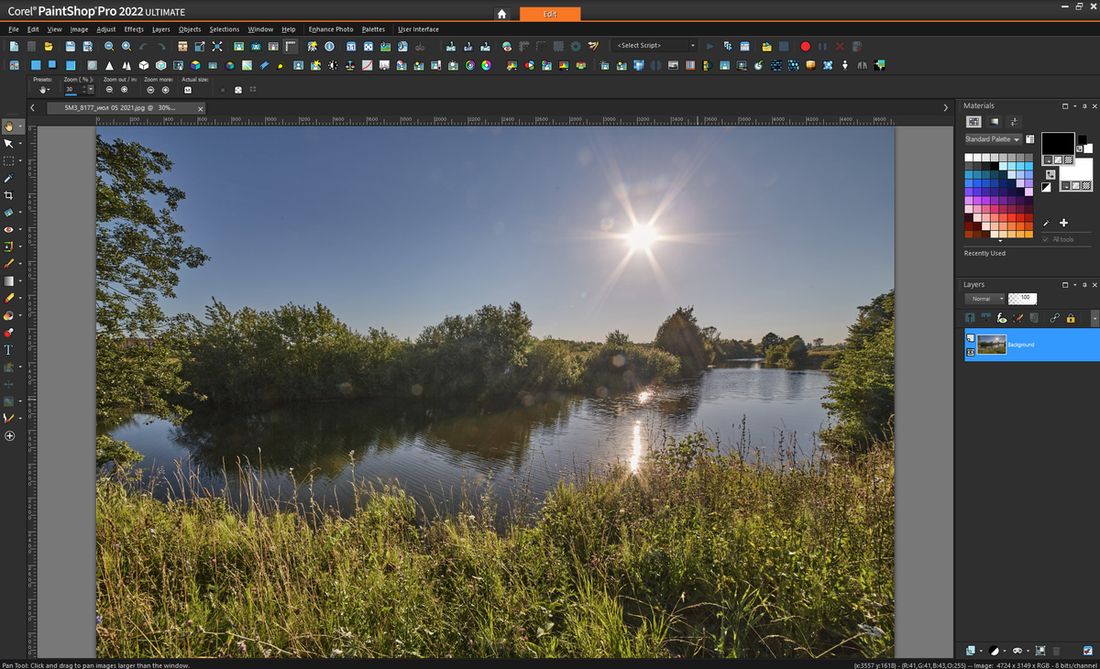Open the File menu
Viewport: 1100px width, 669px height.
click(13, 29)
